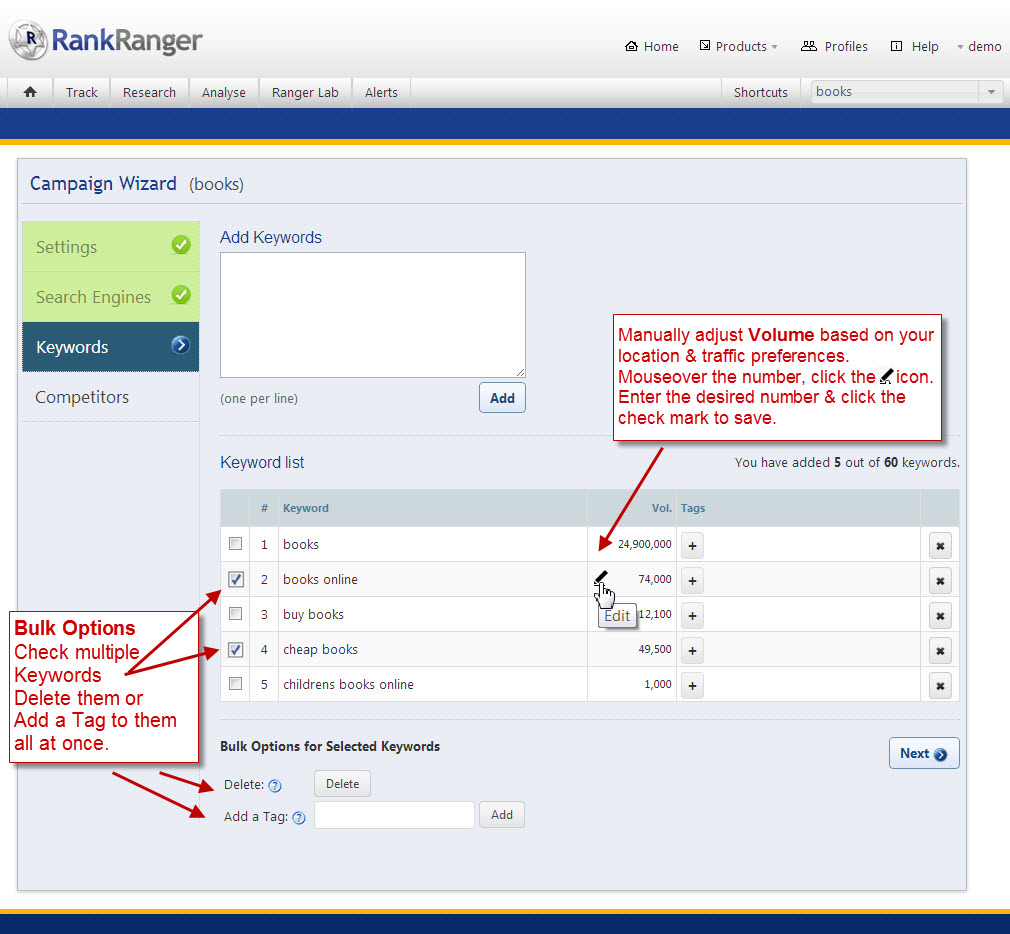Check the box for 'childrens books online'
This screenshot has width=1010, height=934.
coord(236,683)
